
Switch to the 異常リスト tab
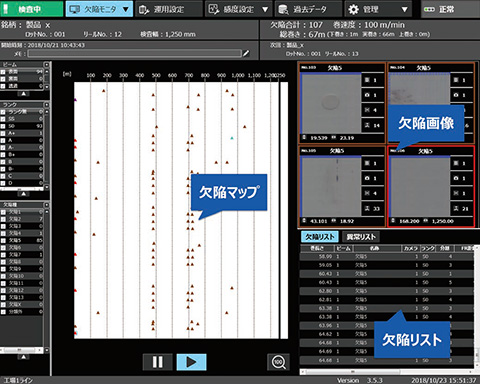361,237
